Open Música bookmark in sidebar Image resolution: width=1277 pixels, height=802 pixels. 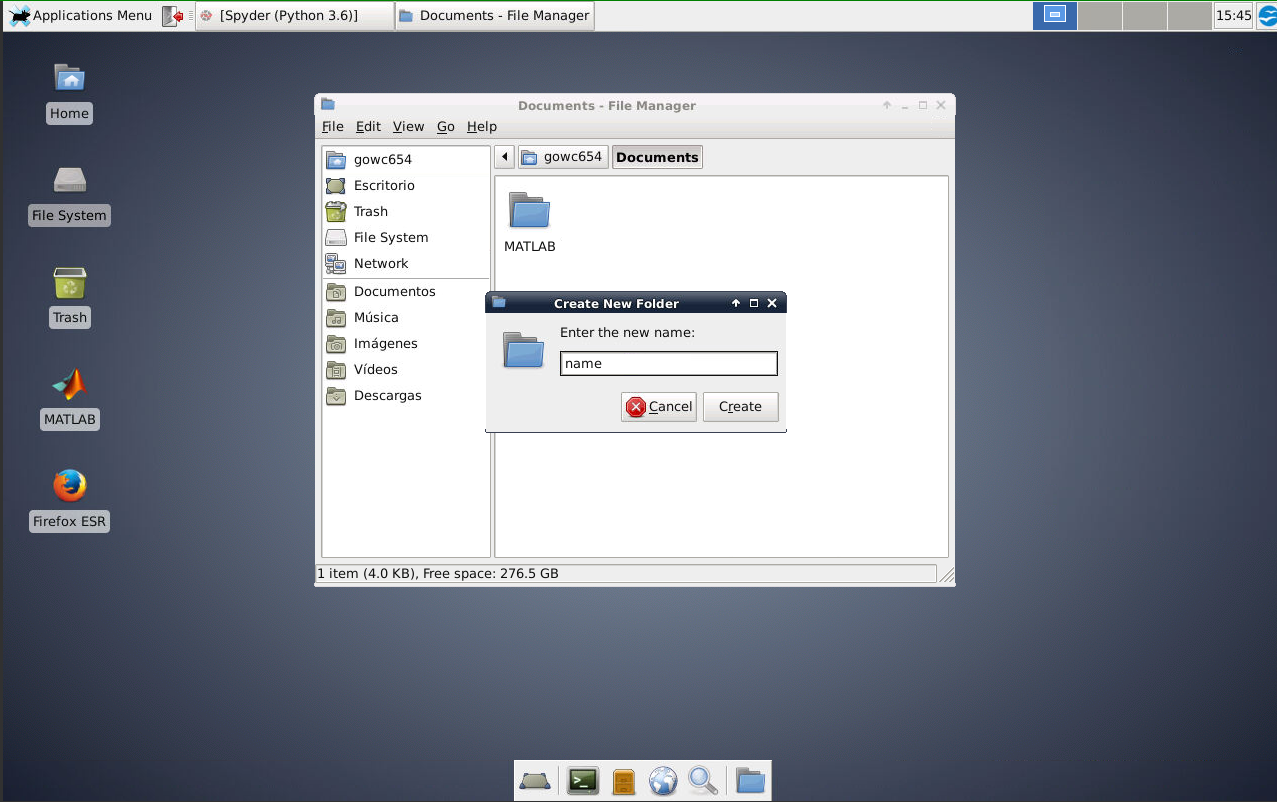point(406,317)
